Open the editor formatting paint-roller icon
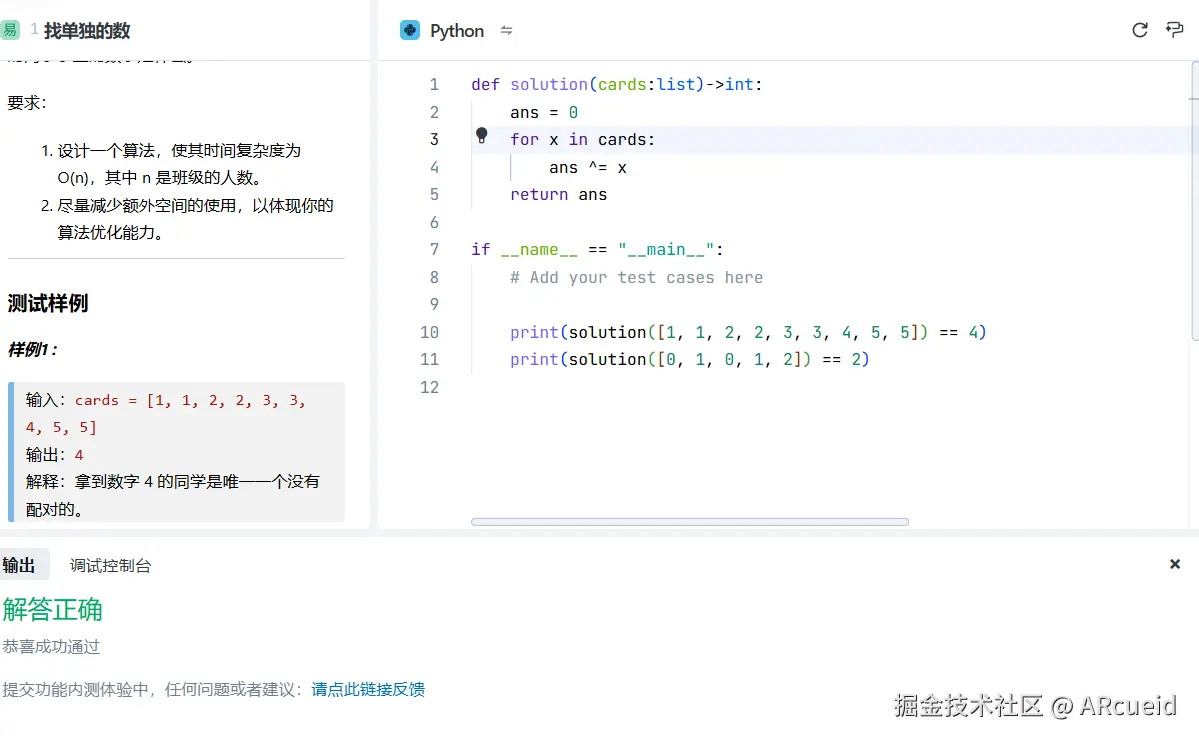 [1175, 30]
